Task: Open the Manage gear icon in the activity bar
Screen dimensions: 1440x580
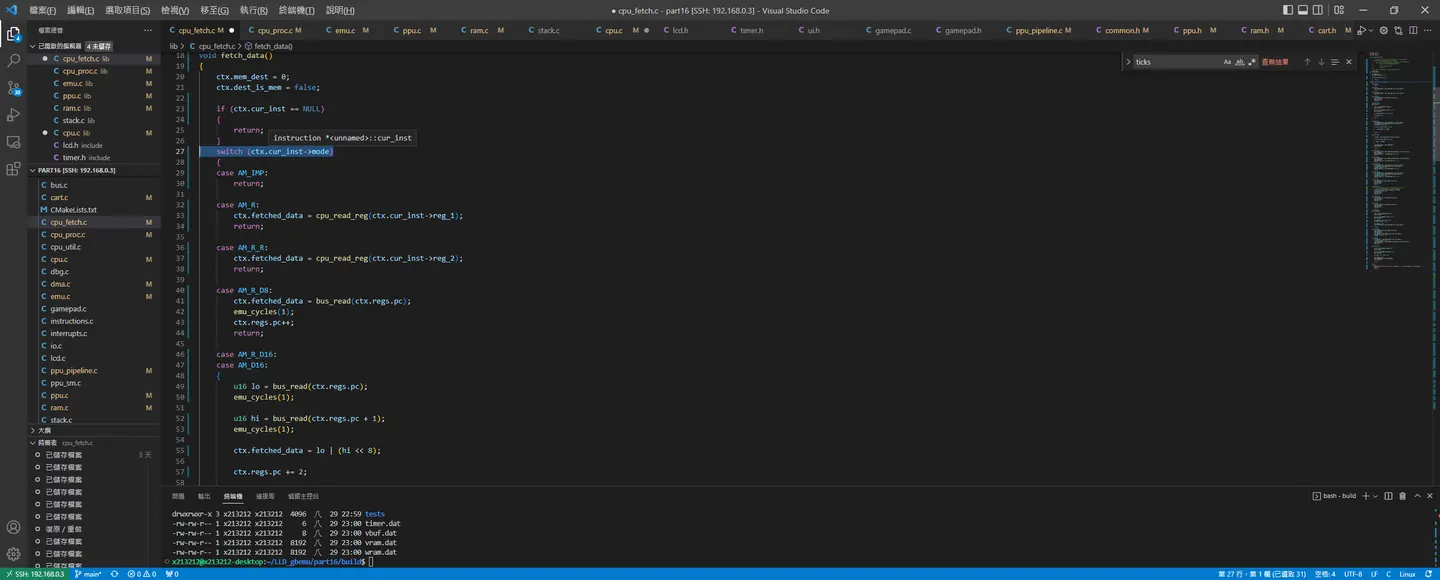Action: [14, 553]
